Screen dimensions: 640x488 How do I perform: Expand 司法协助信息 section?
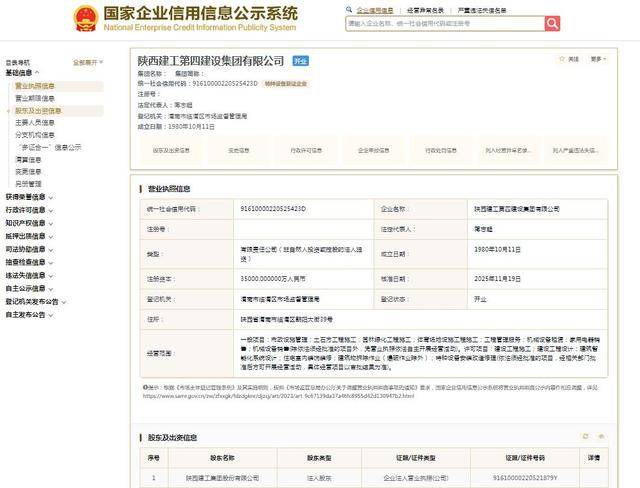pos(29,249)
